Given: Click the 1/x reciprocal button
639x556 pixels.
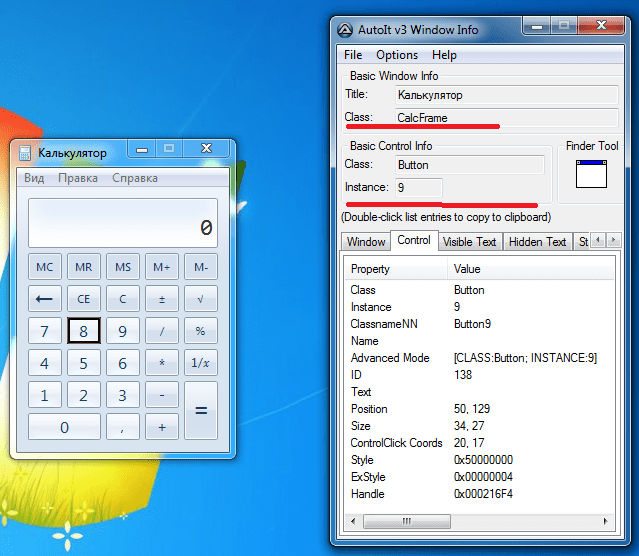Looking at the screenshot, I should 201,363.
